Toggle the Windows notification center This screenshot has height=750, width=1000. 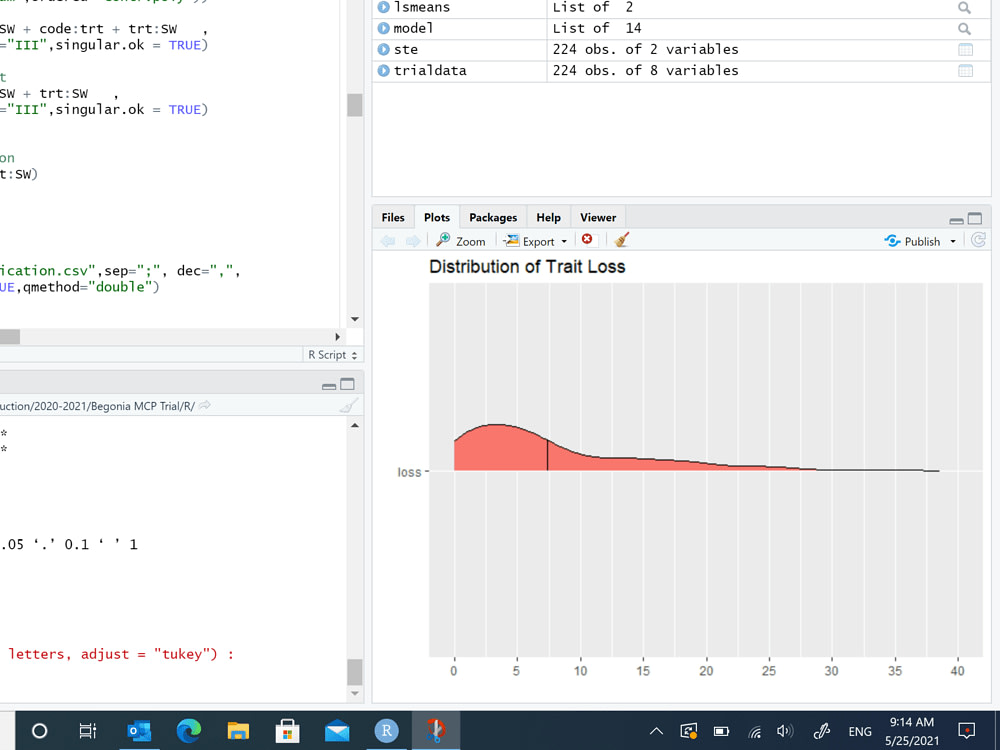point(966,730)
